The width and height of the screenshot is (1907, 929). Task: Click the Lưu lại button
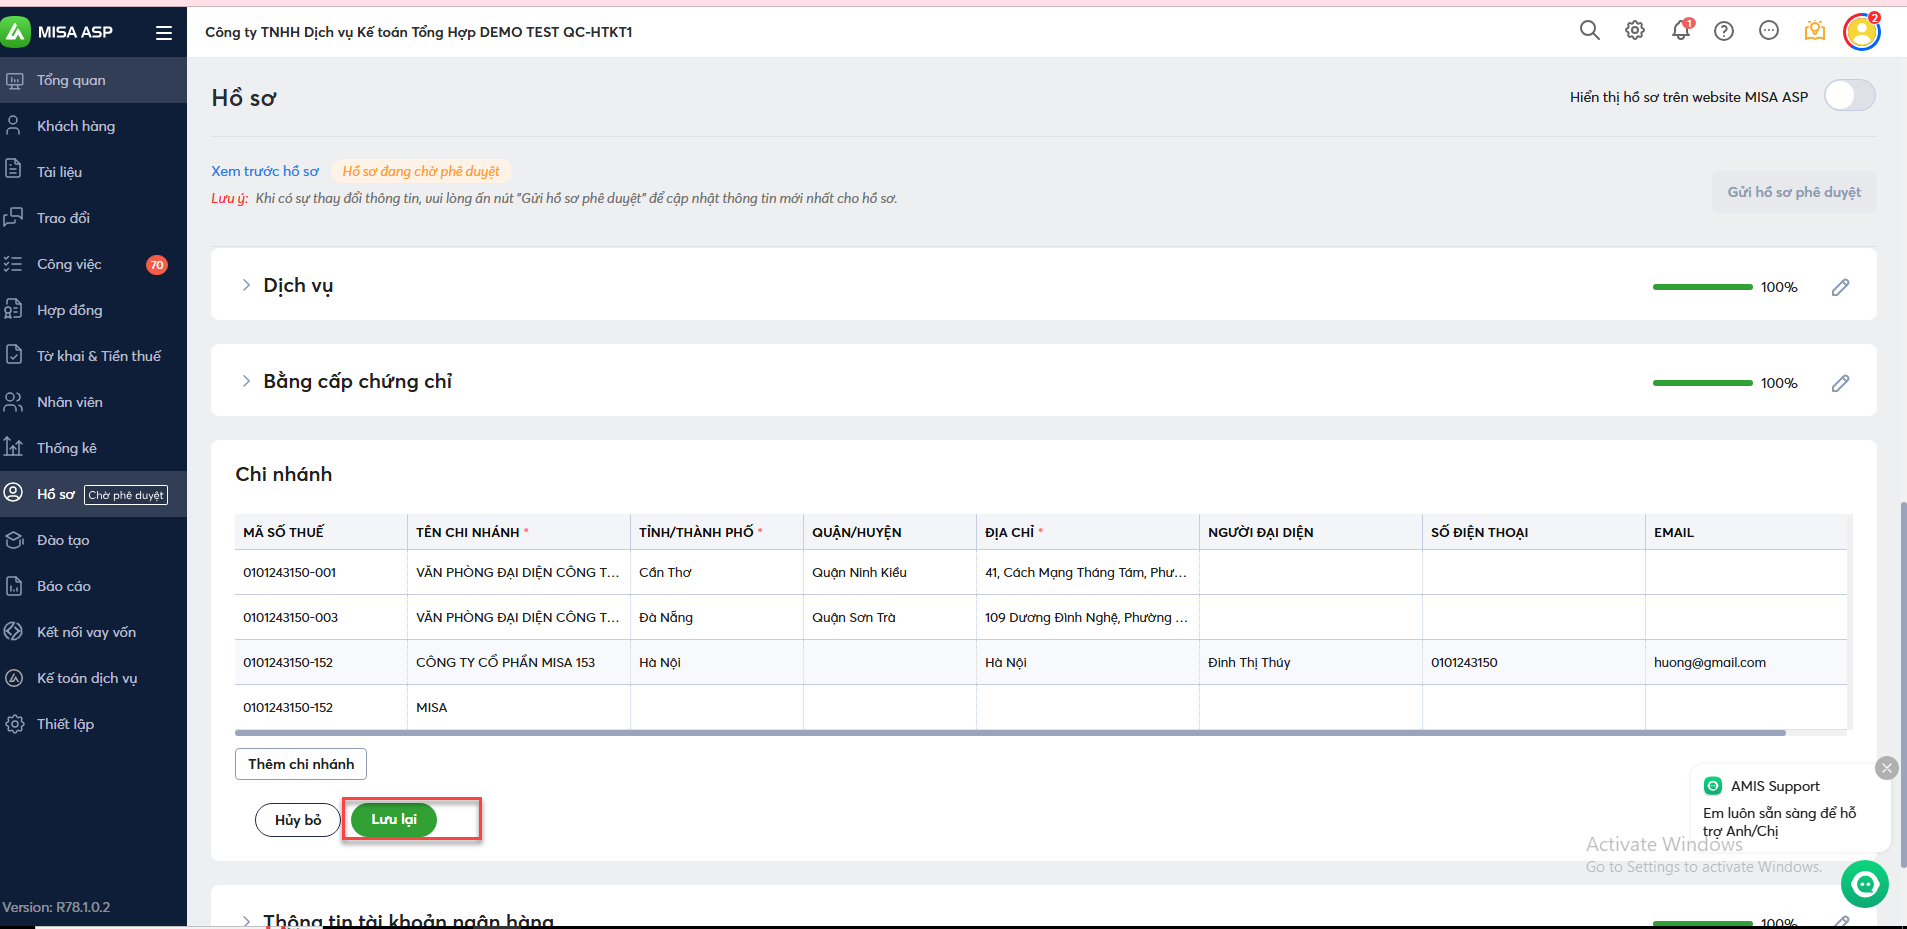394,819
